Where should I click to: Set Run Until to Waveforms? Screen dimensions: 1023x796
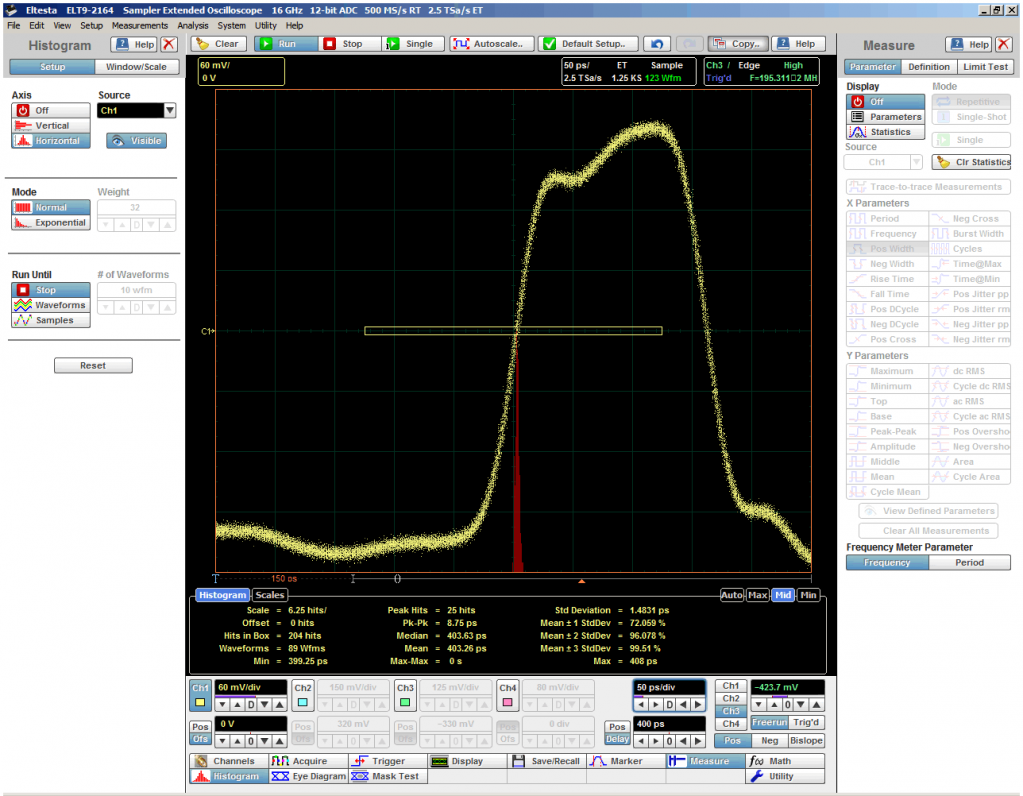coord(51,305)
